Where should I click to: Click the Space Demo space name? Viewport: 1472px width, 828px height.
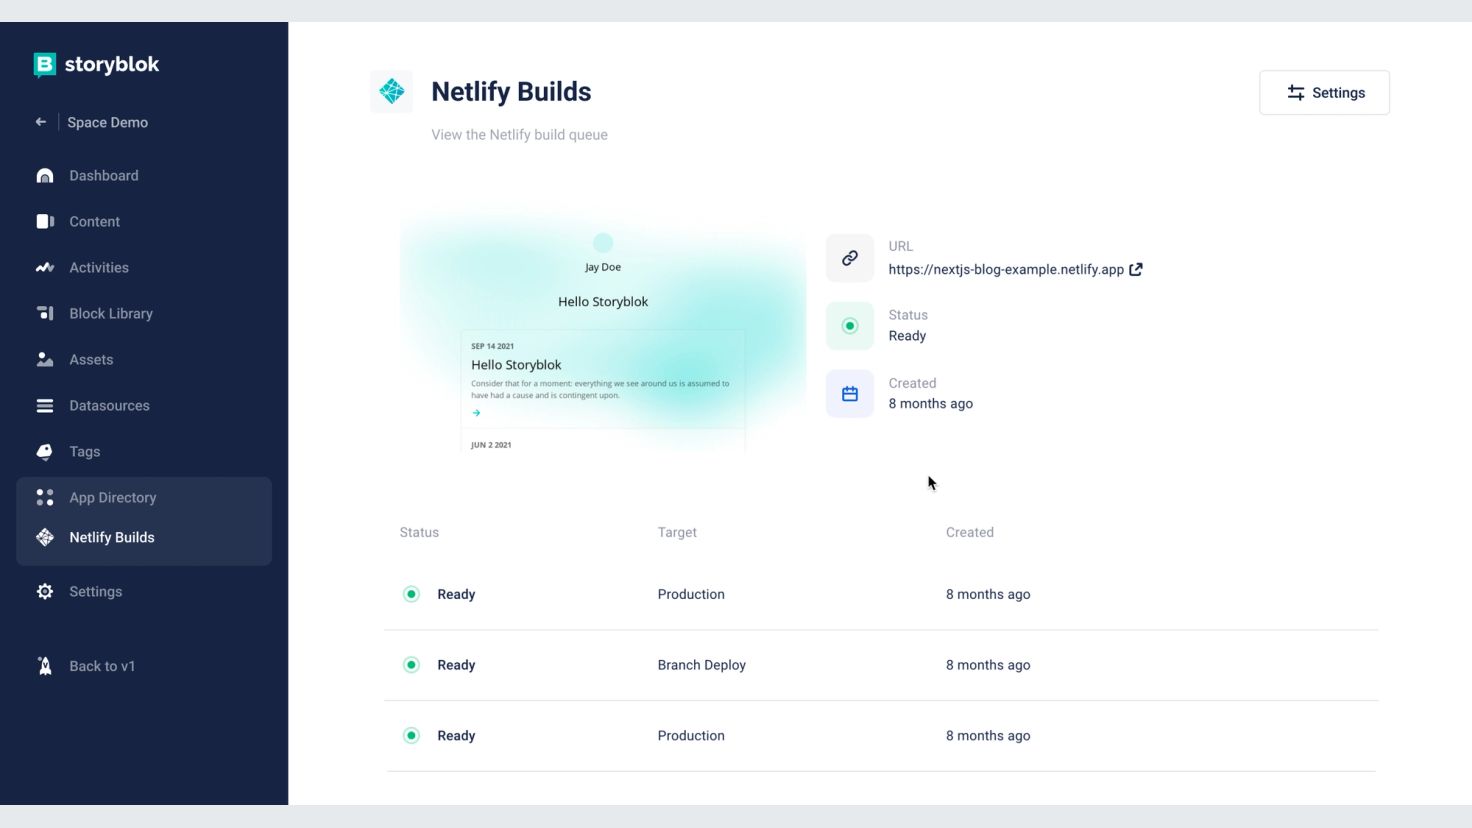pos(108,122)
